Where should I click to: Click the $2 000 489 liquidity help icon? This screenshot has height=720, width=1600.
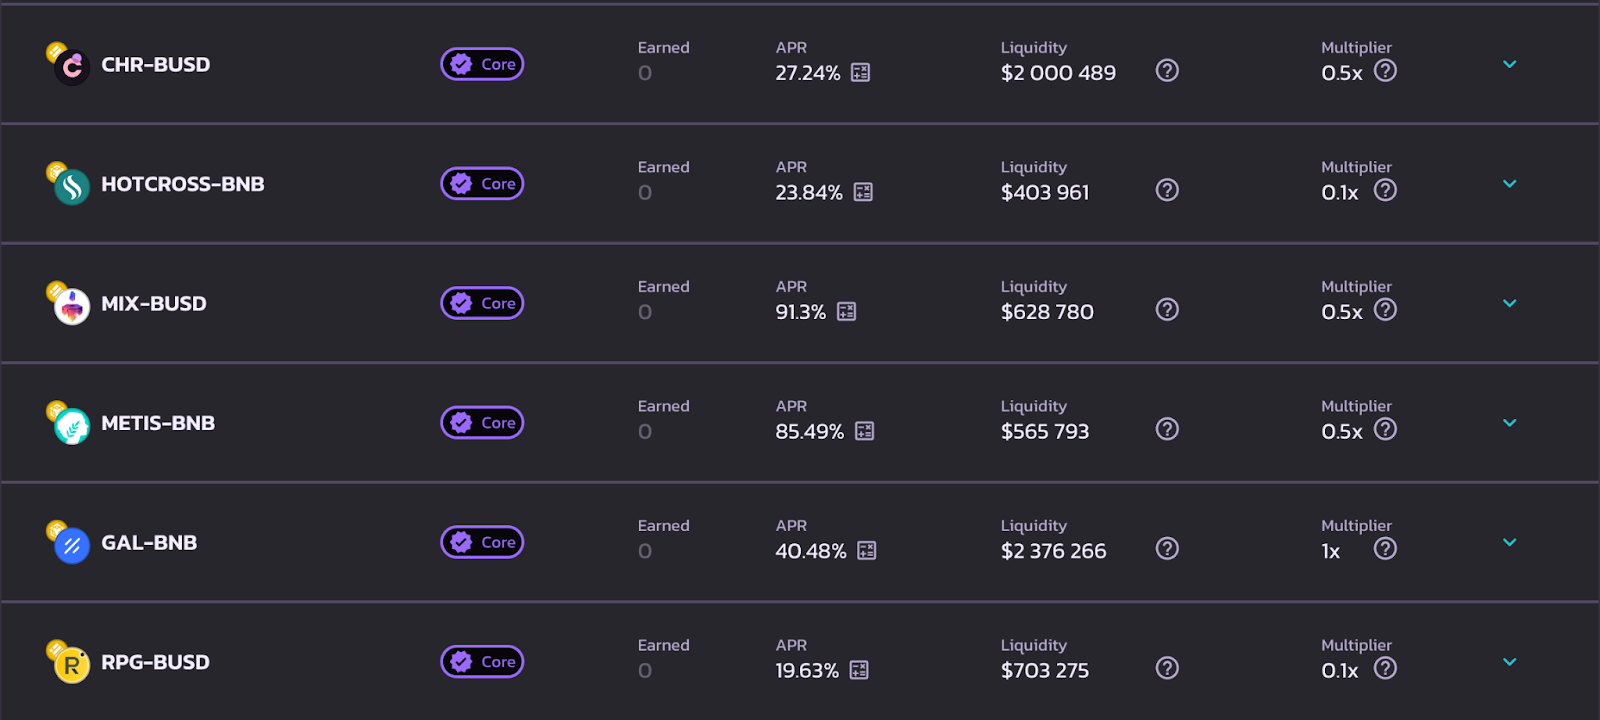(1167, 71)
